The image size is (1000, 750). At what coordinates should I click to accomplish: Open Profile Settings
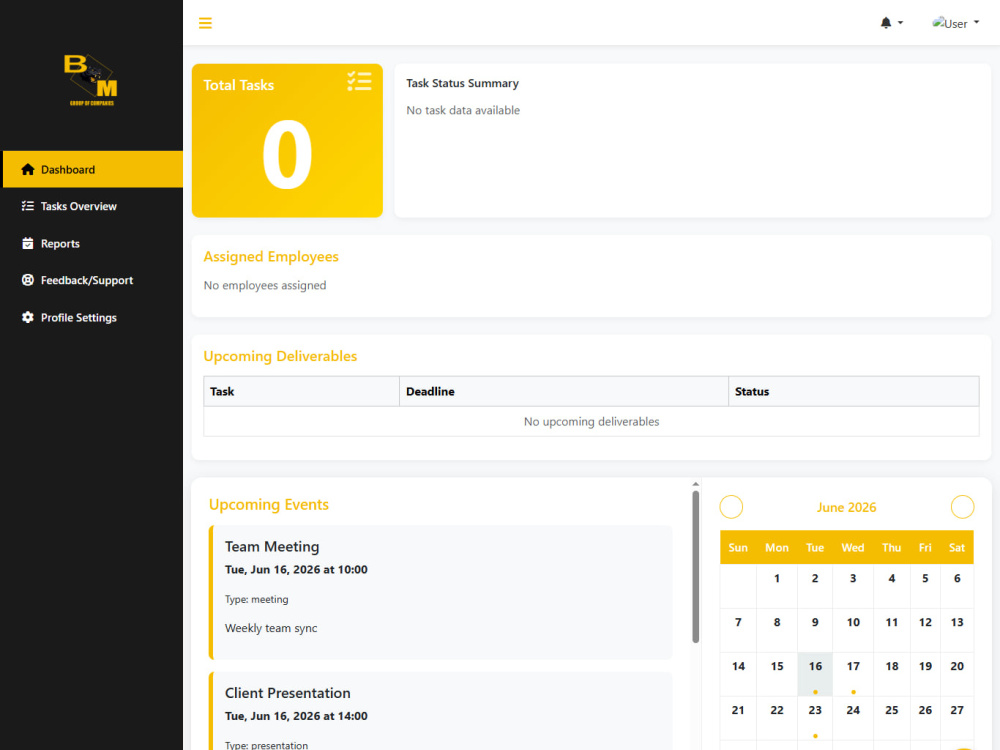tap(92, 318)
